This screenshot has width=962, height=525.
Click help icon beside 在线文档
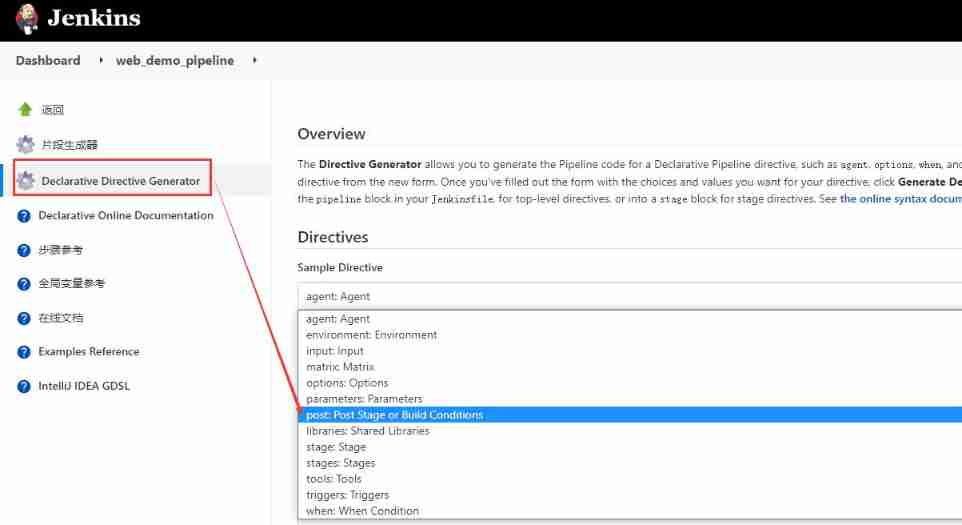(x=24, y=318)
